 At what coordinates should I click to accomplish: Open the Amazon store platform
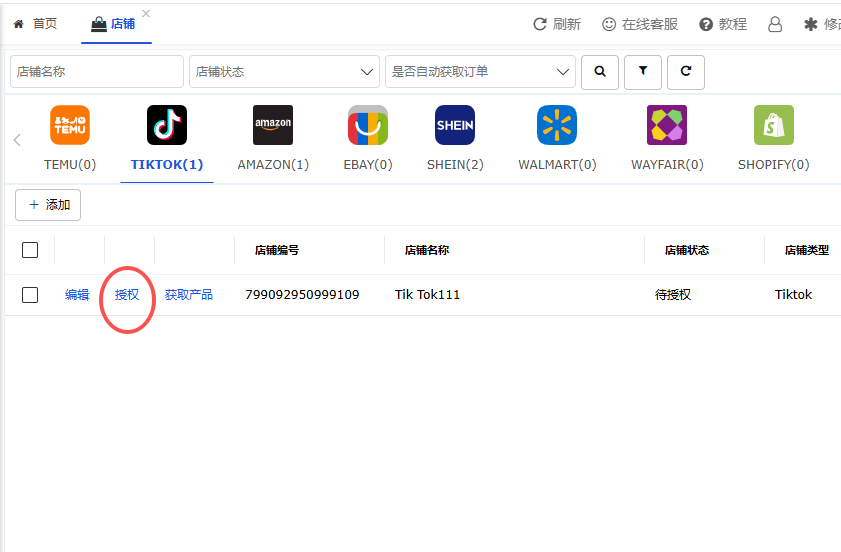(273, 125)
